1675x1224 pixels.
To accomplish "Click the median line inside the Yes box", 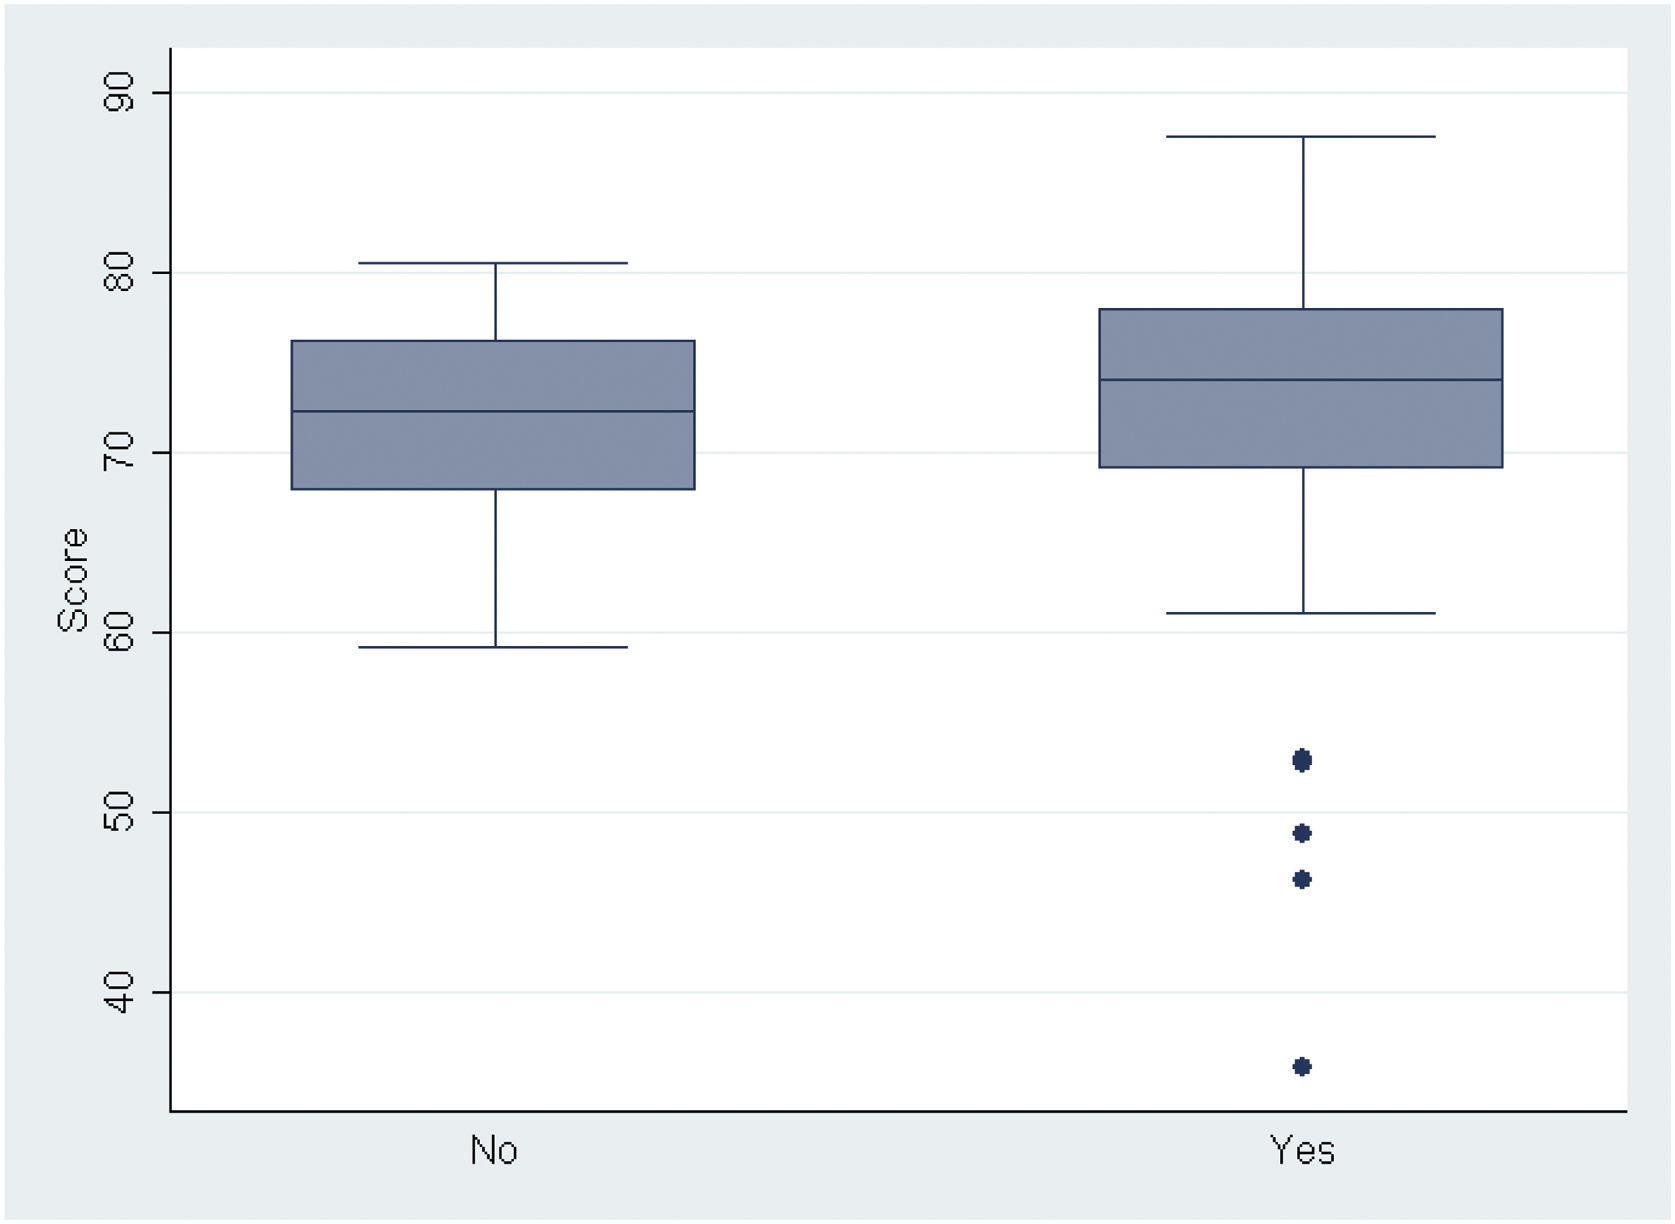I will pyautogui.click(x=1300, y=380).
